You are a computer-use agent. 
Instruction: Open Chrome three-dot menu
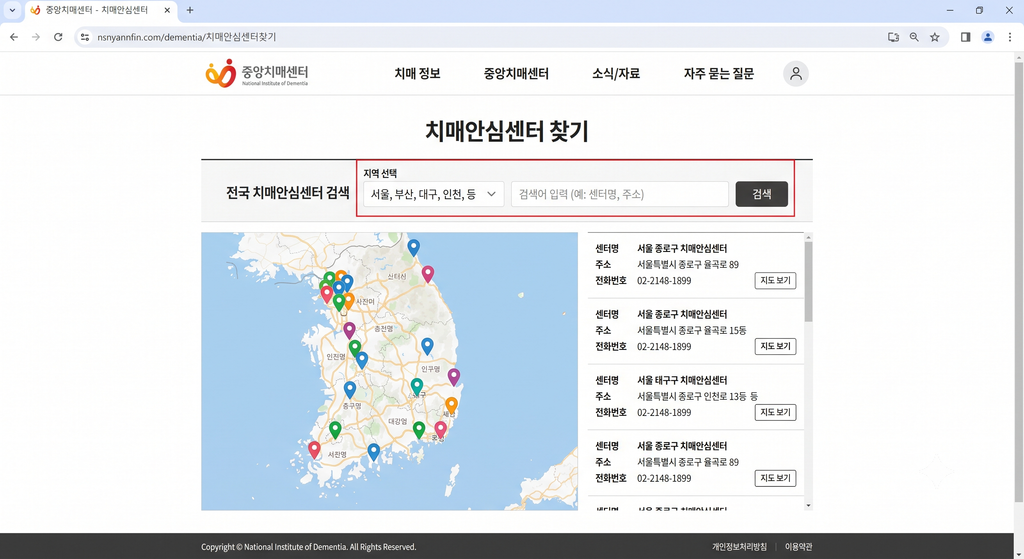pyautogui.click(x=1010, y=37)
